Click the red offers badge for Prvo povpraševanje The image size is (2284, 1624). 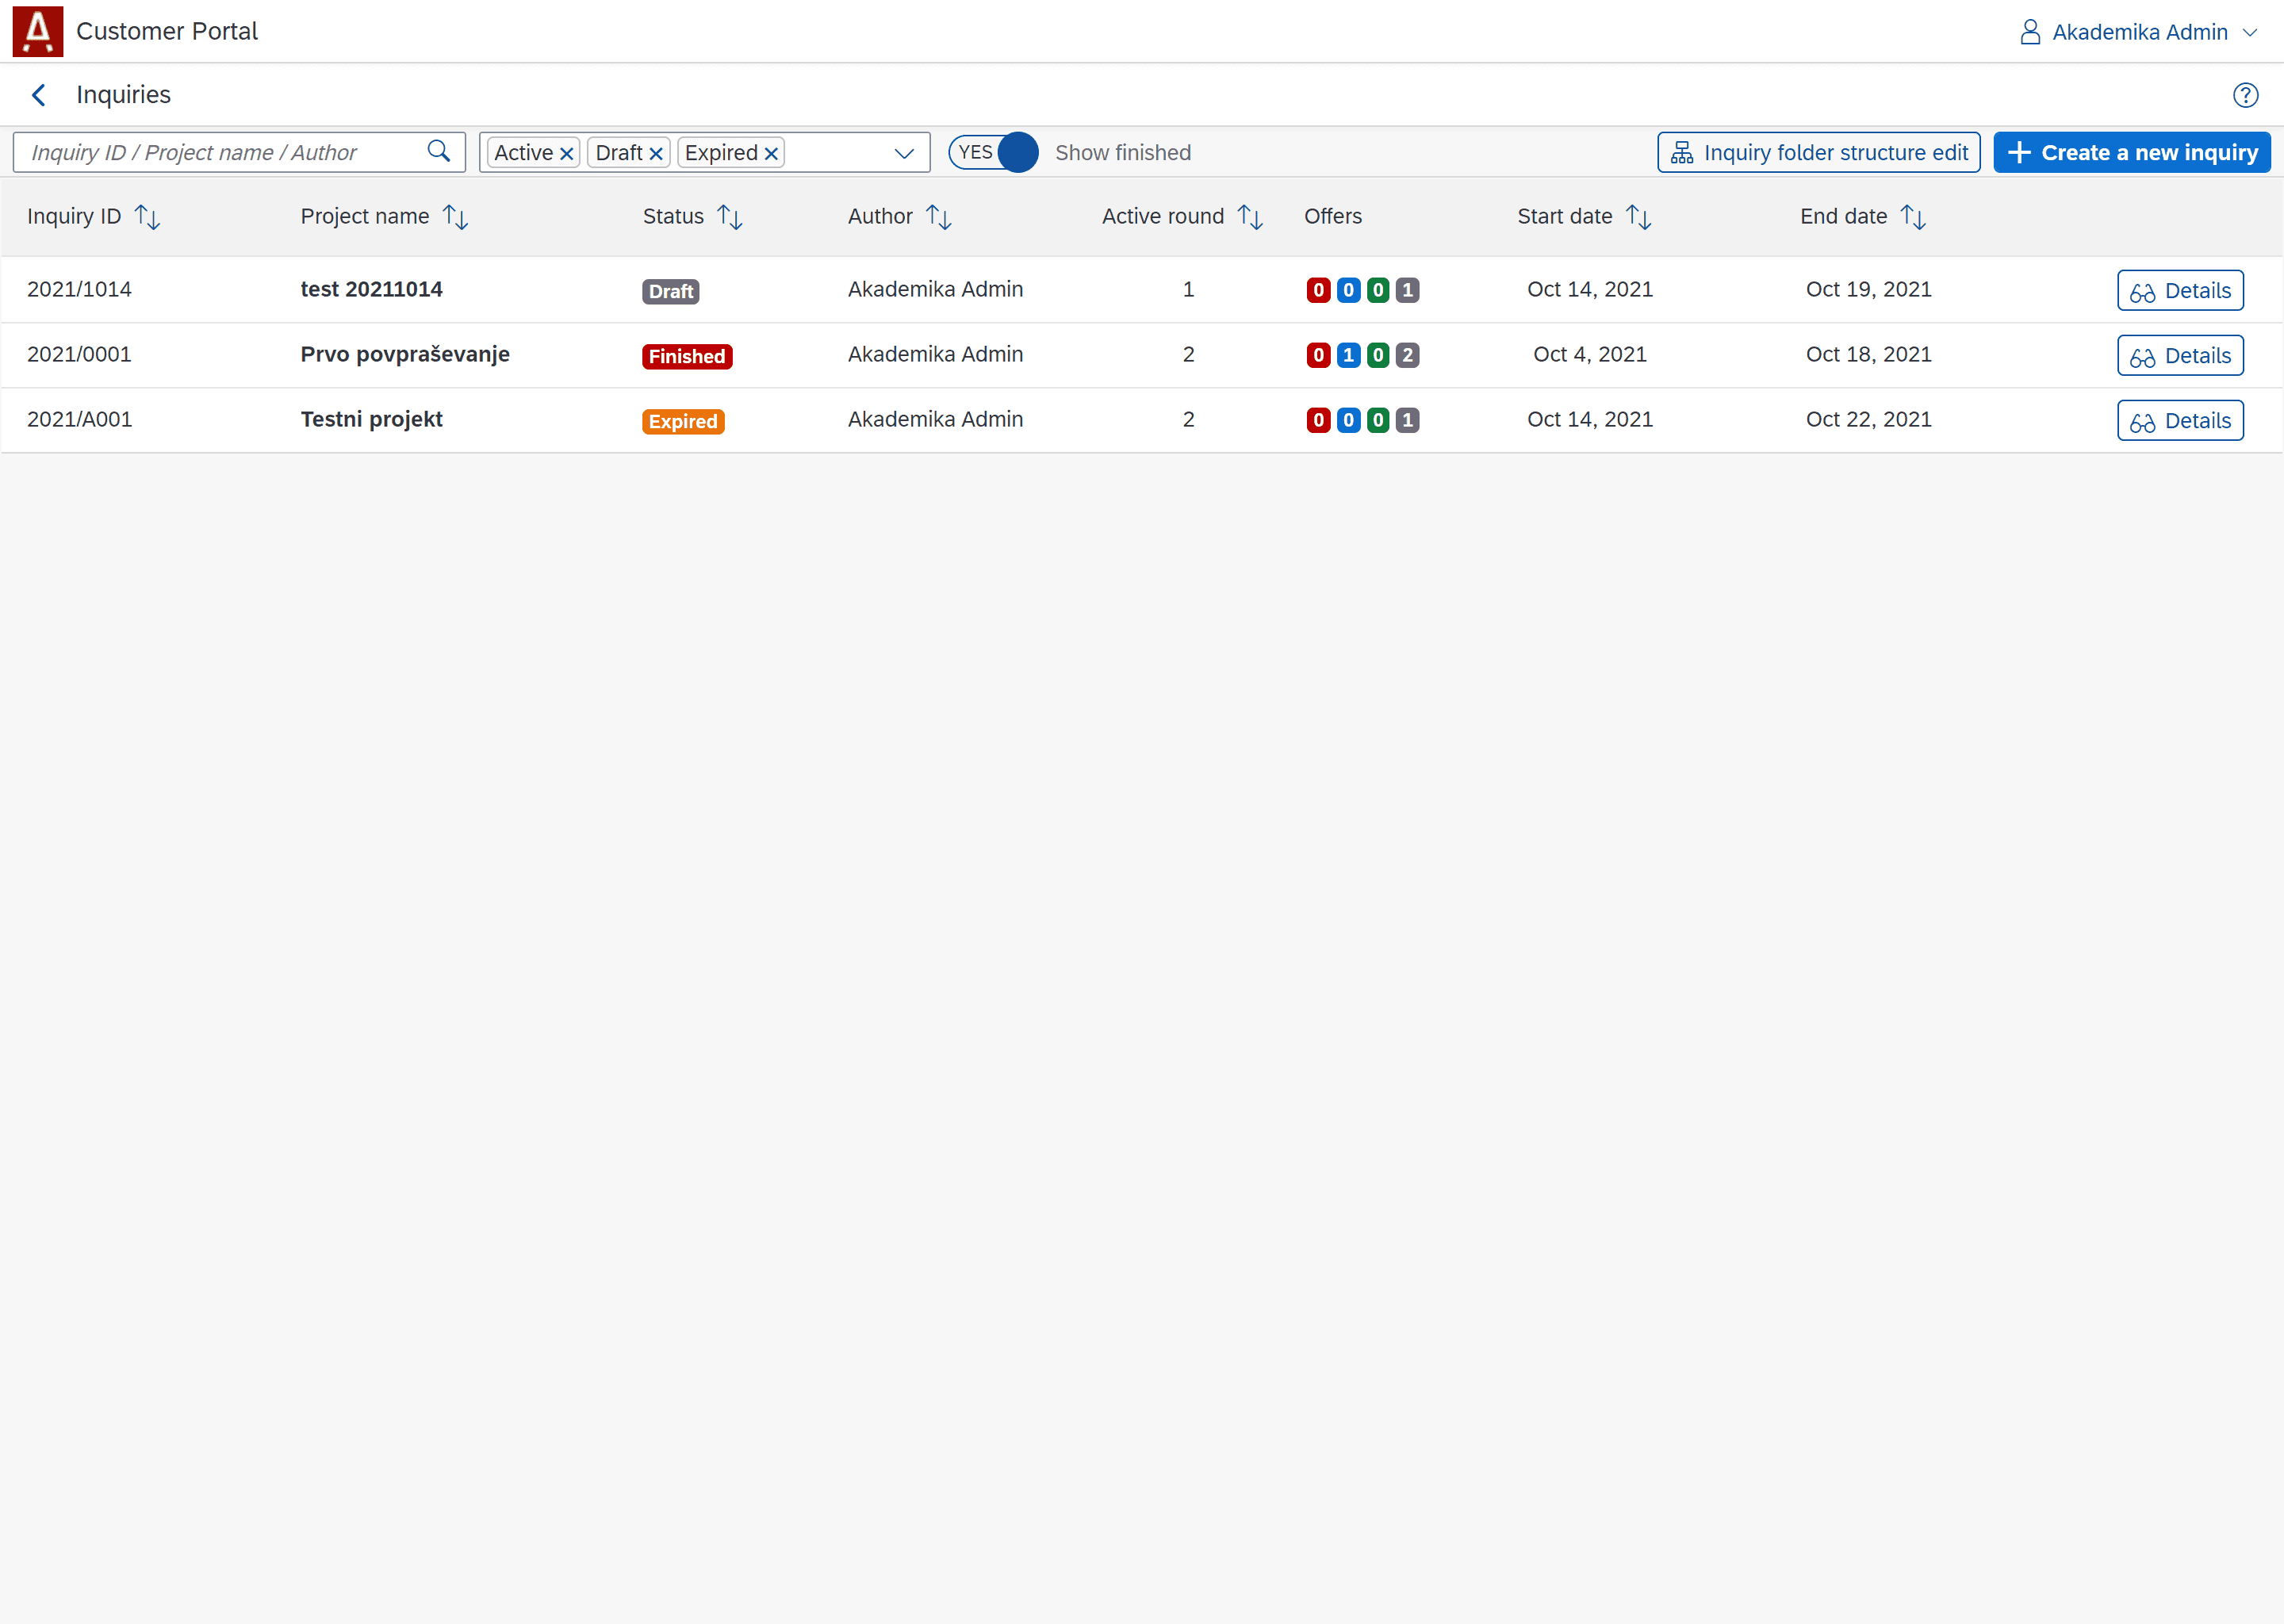1318,355
